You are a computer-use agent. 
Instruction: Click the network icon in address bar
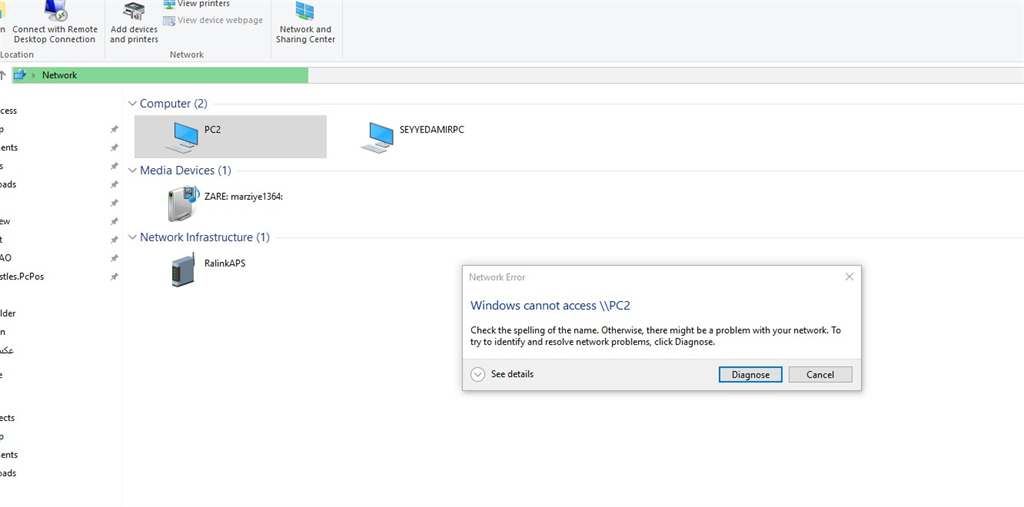[20, 75]
